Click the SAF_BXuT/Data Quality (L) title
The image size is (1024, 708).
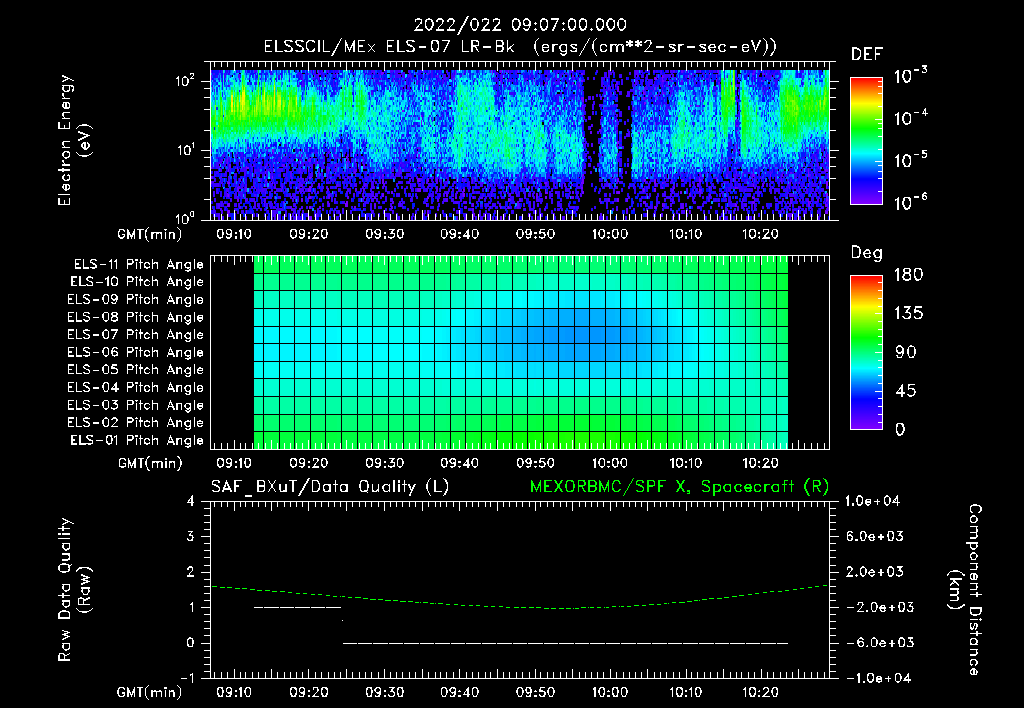[330, 487]
